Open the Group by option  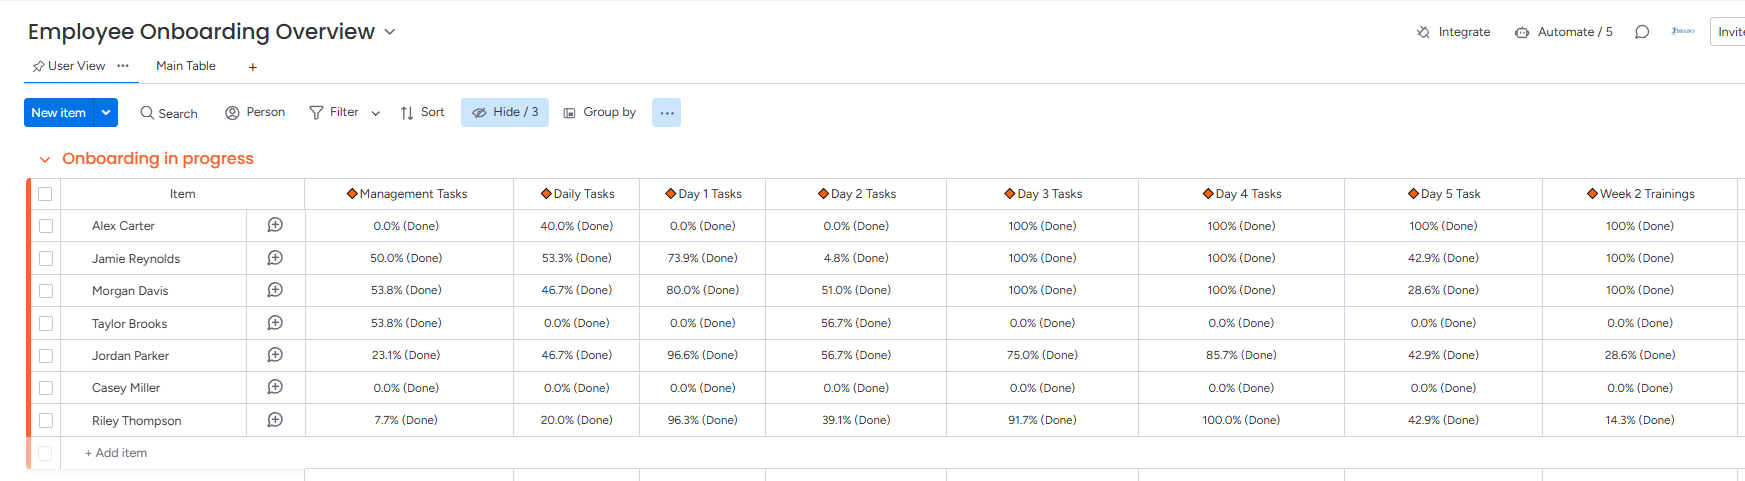pos(600,112)
